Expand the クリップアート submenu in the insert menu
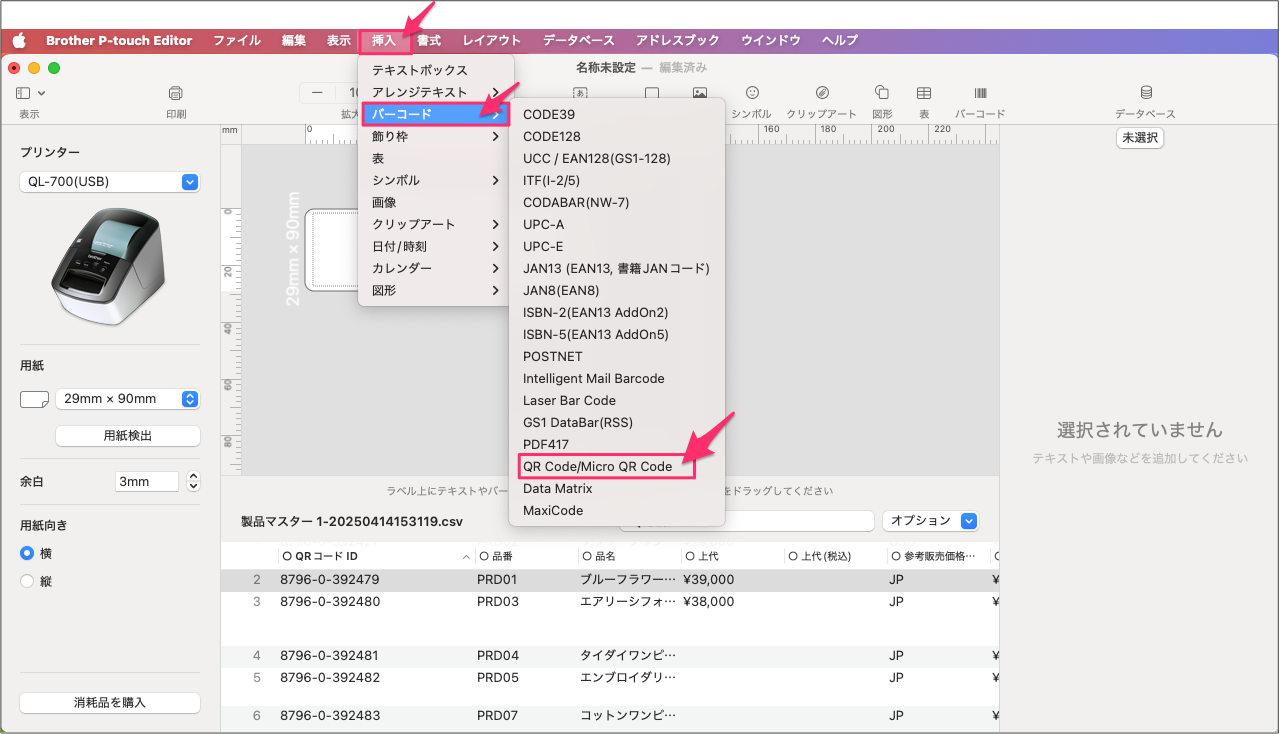The image size is (1279, 734). coord(435,224)
